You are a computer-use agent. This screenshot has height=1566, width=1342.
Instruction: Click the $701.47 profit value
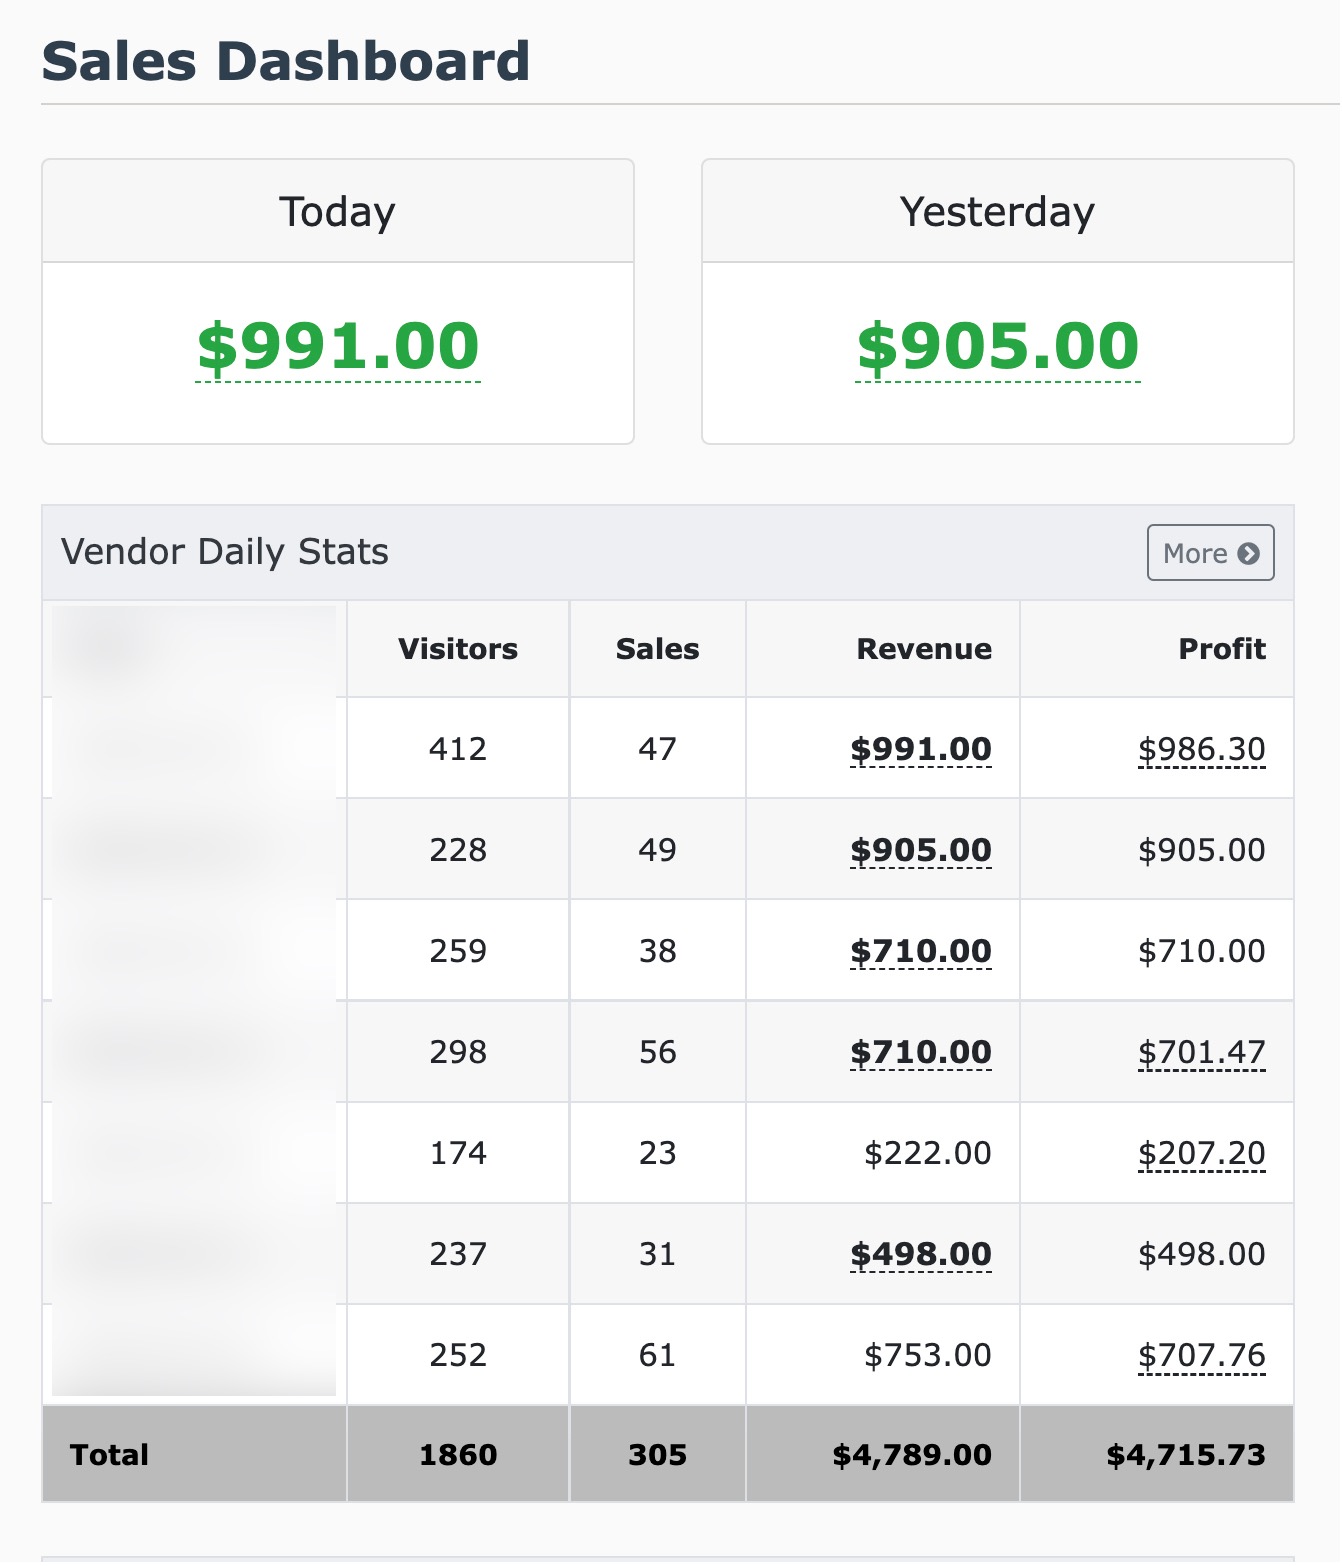coord(1201,1052)
